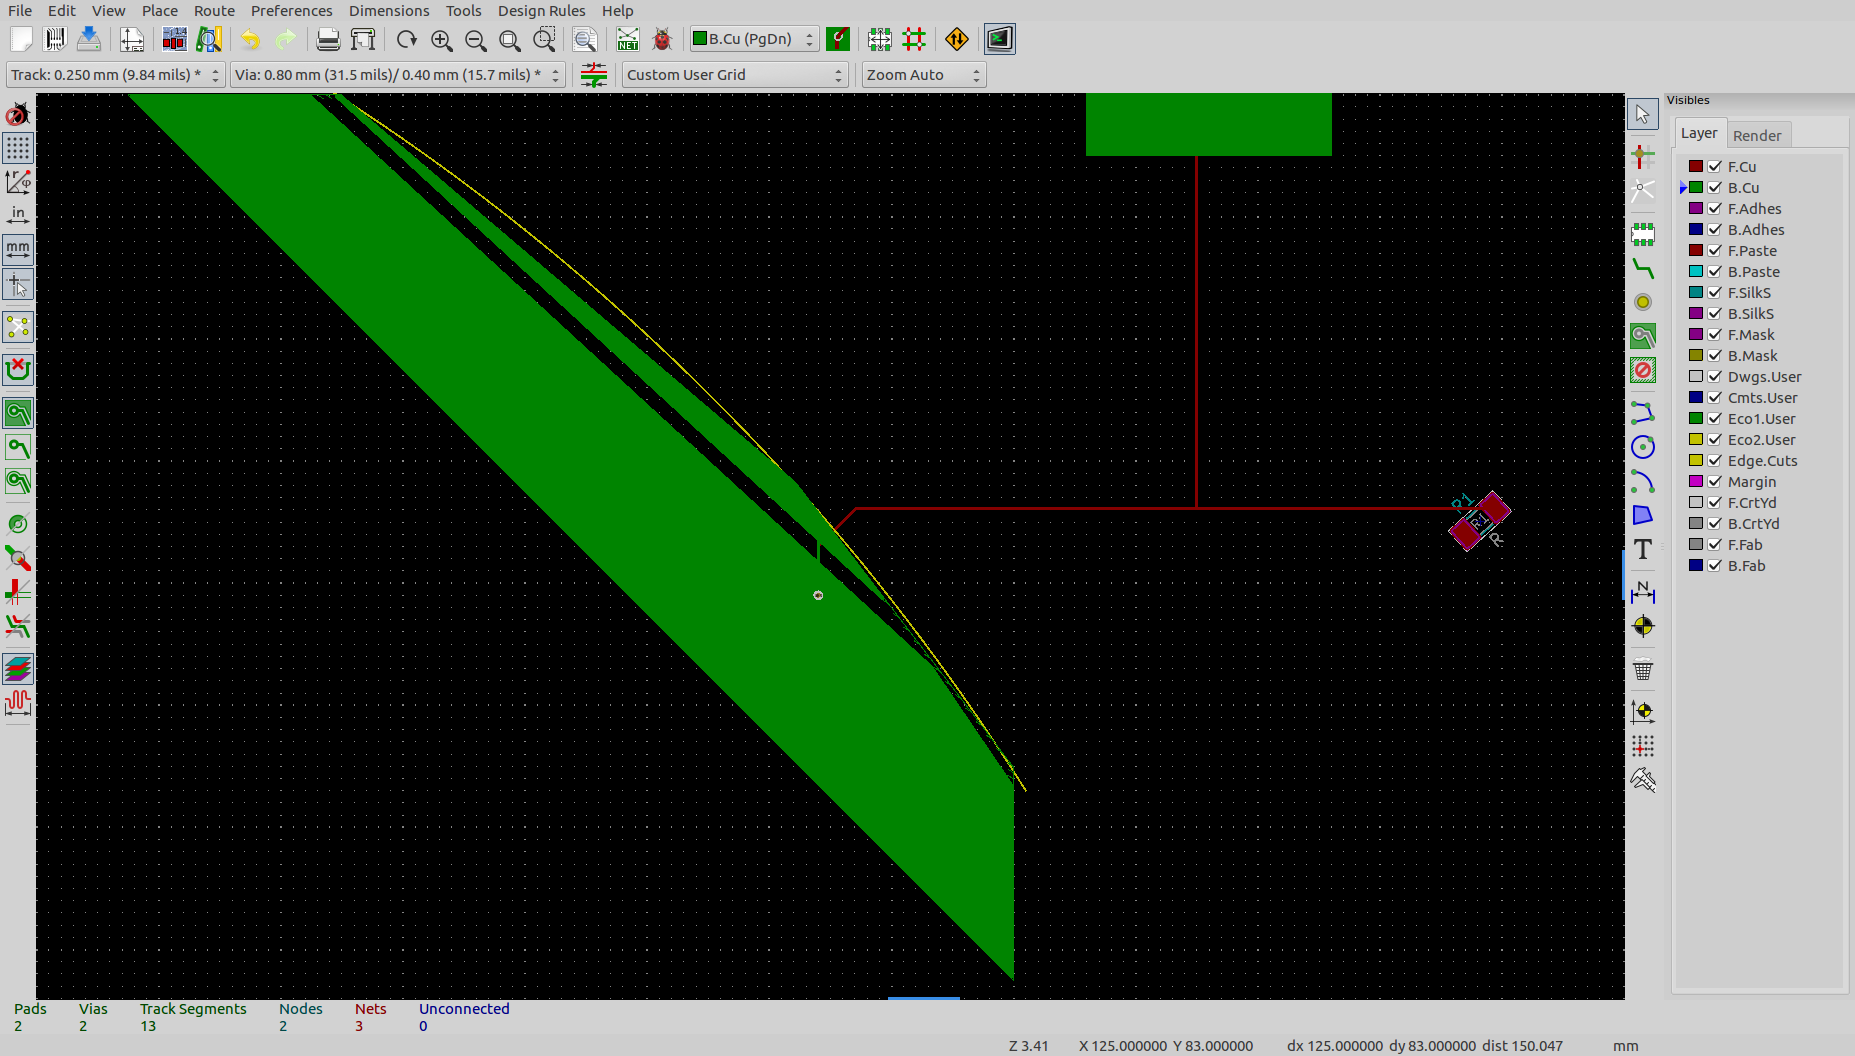Viewport: 1855px width, 1056px height.
Task: Select the Add Text tool
Action: point(1642,550)
